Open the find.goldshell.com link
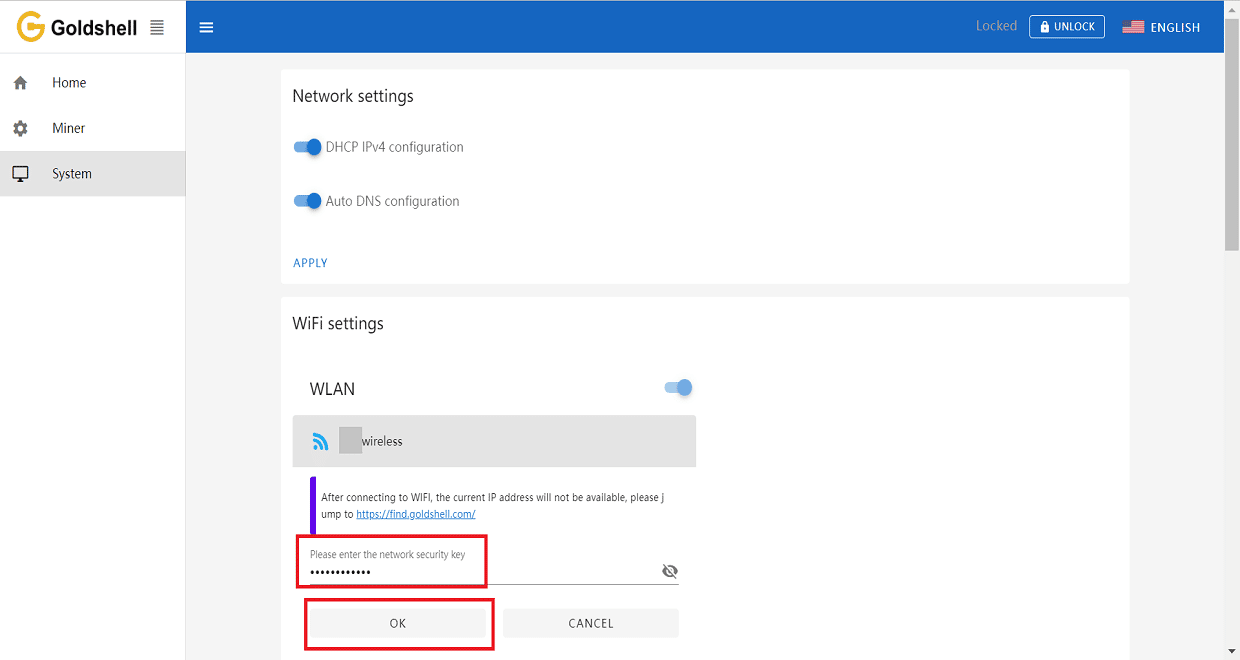The width and height of the screenshot is (1240, 660). (416, 514)
